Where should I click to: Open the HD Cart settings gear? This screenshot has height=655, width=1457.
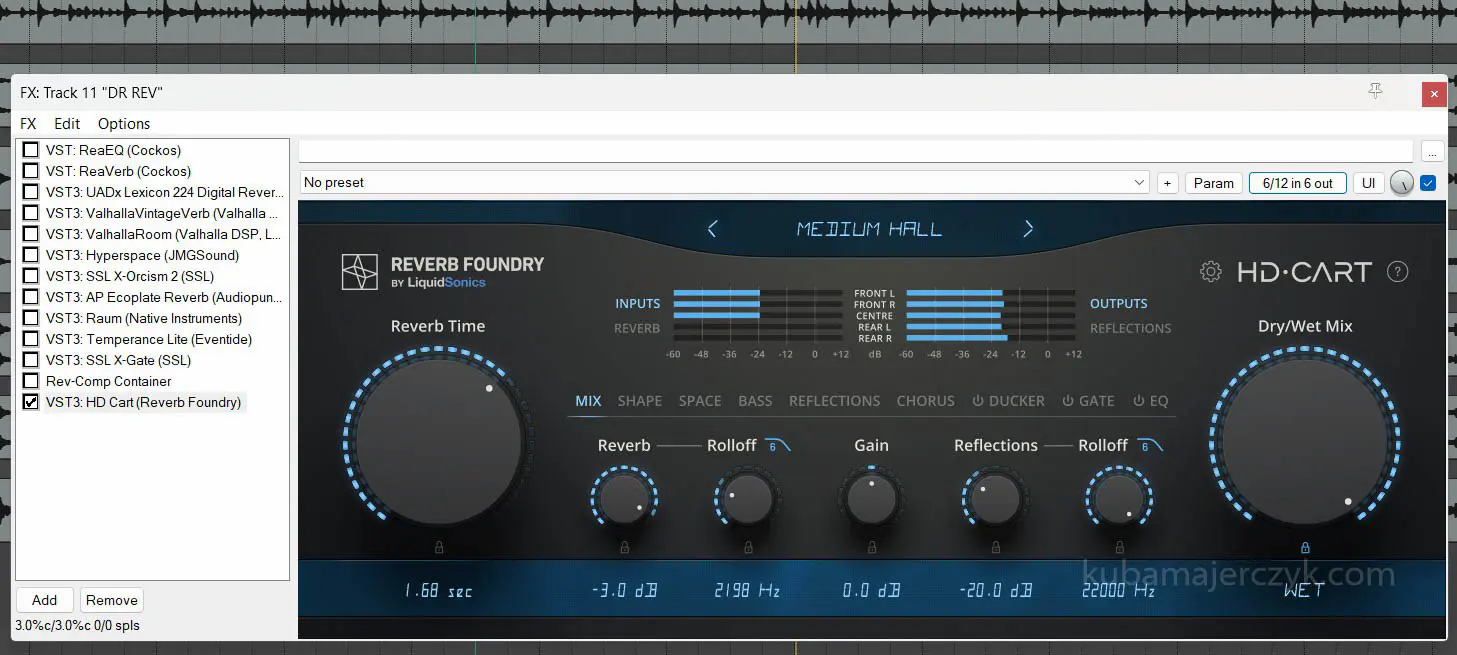1210,272
